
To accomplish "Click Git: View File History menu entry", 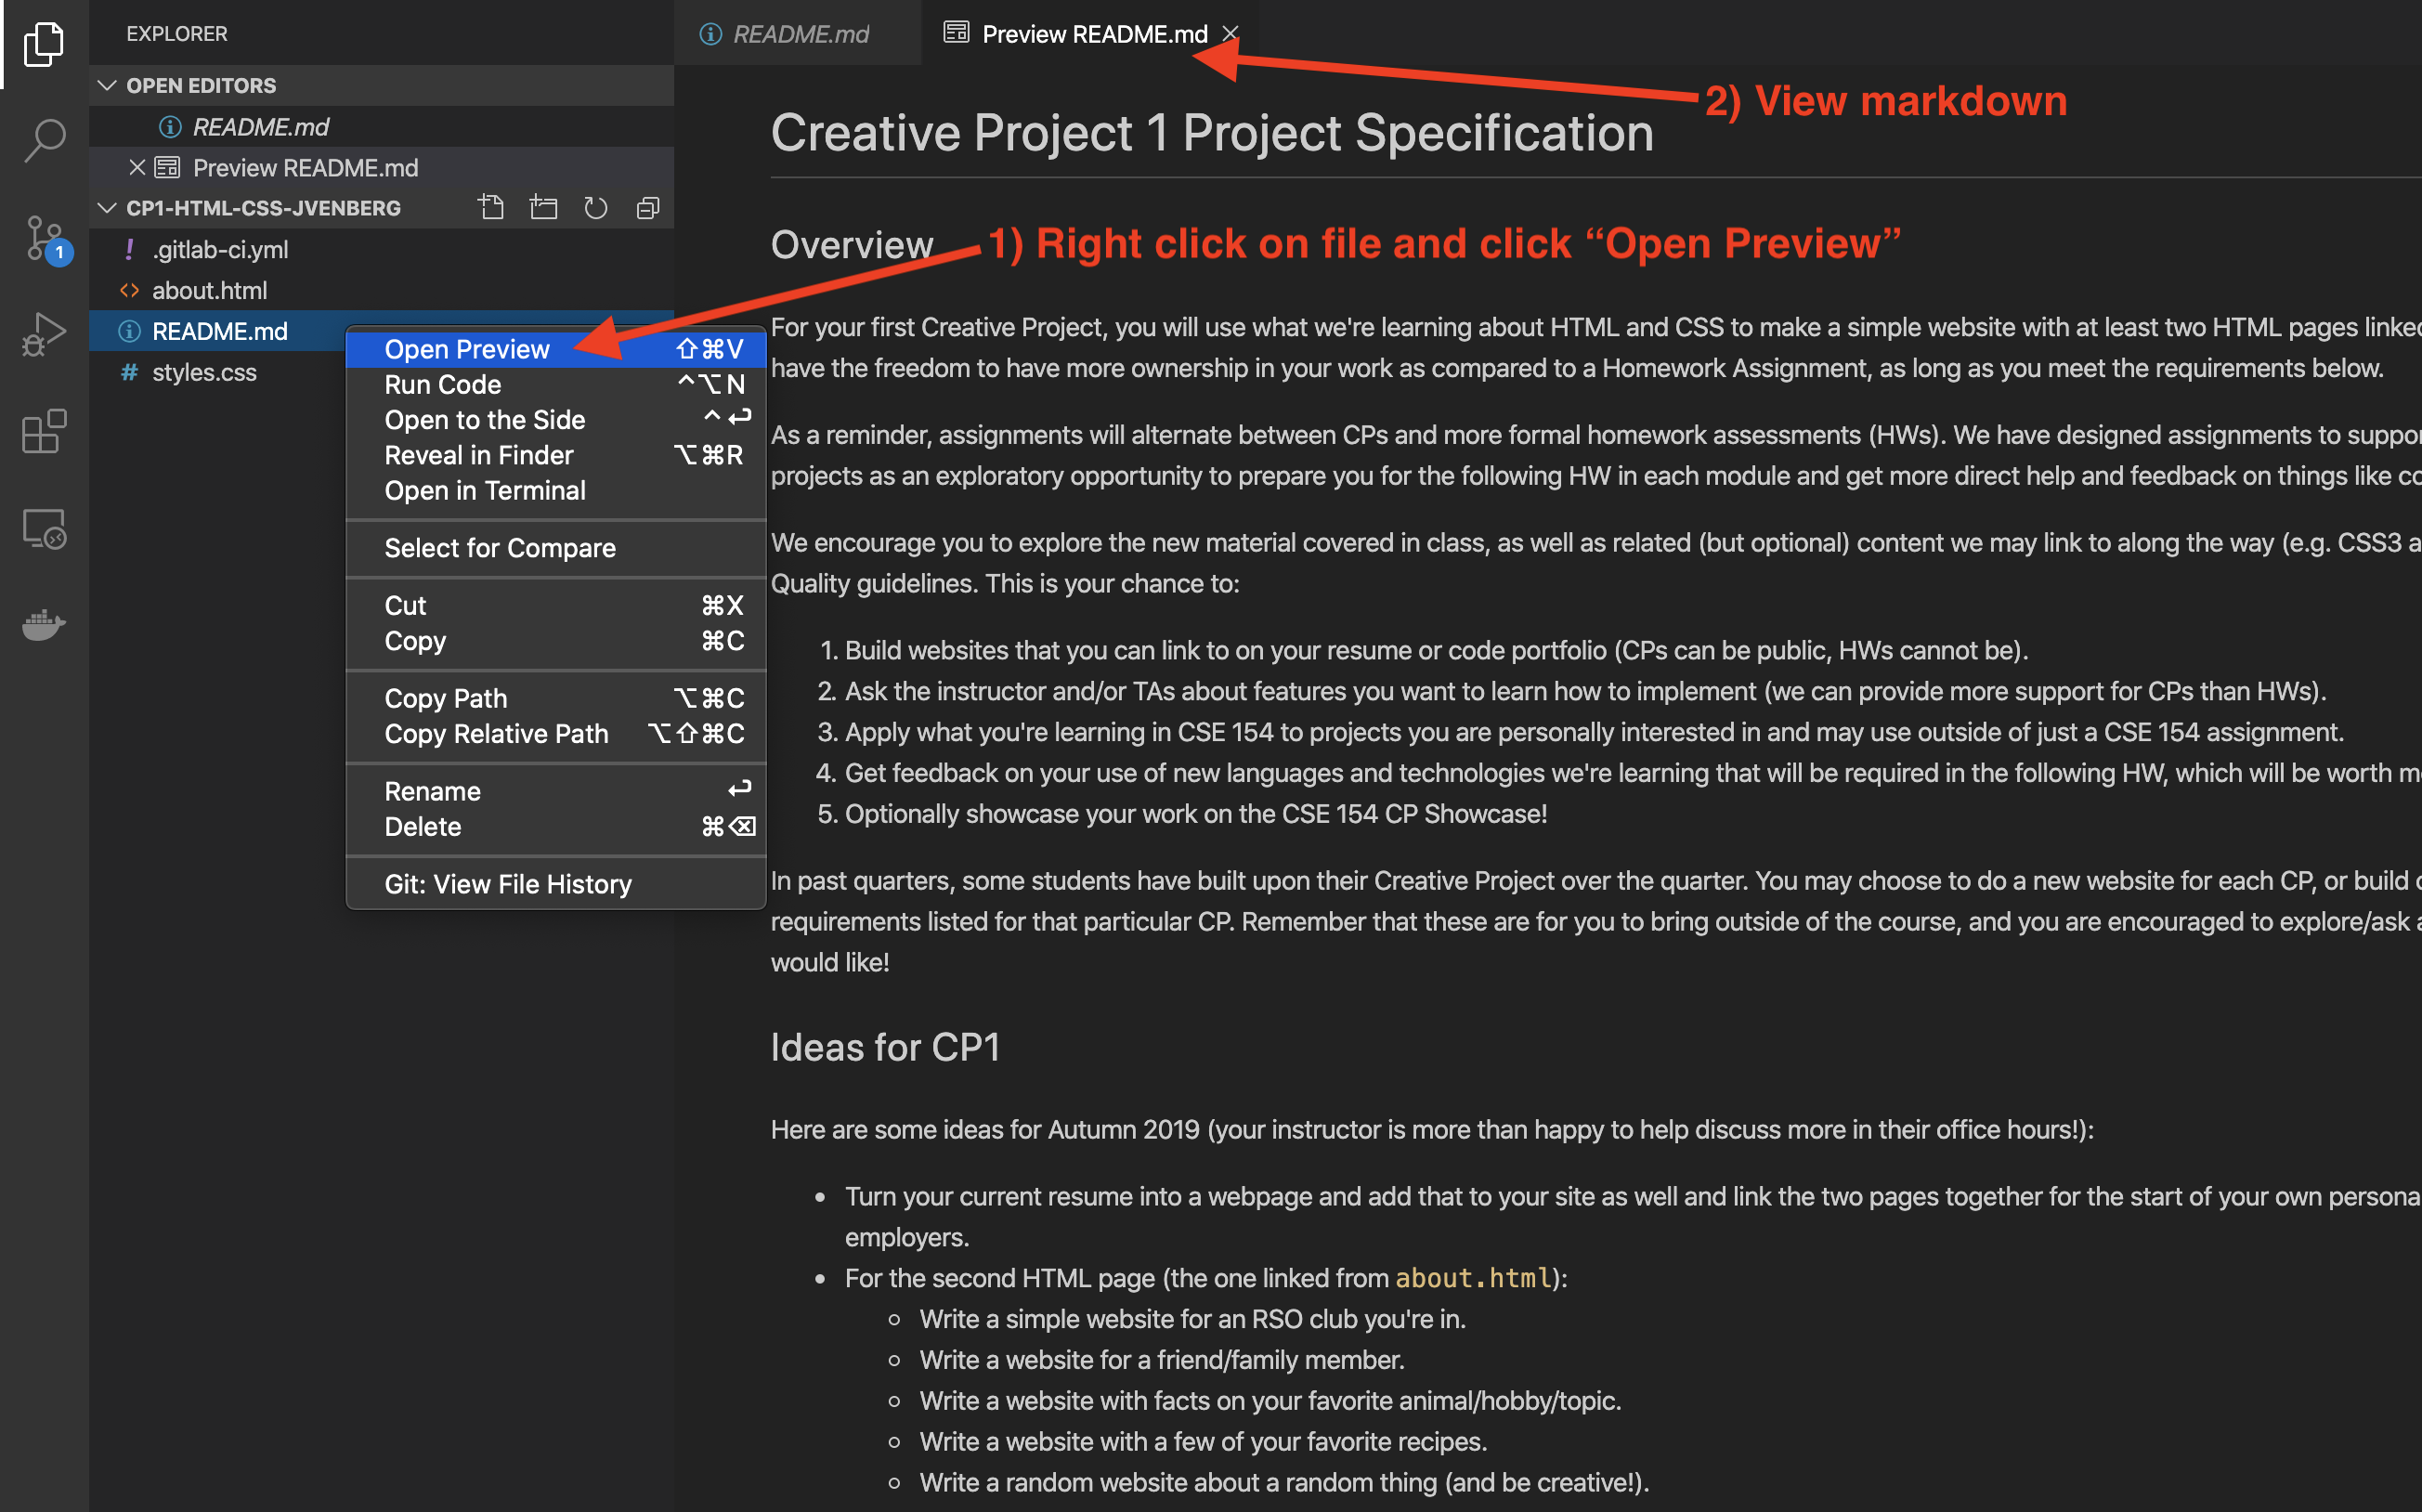I will (x=507, y=883).
